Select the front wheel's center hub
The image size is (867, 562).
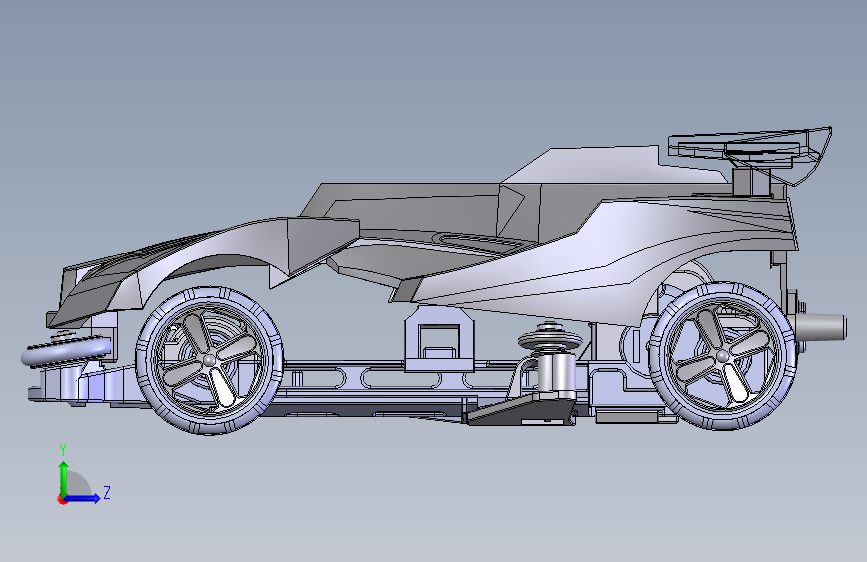(209, 360)
